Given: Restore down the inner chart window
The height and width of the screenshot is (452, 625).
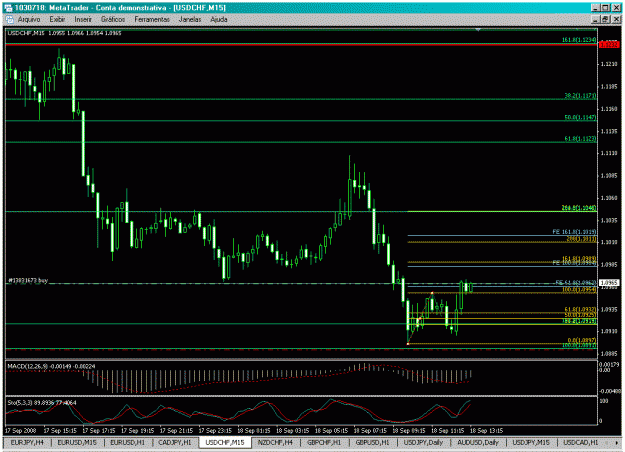Looking at the screenshot, I should pyautogui.click(x=605, y=19).
